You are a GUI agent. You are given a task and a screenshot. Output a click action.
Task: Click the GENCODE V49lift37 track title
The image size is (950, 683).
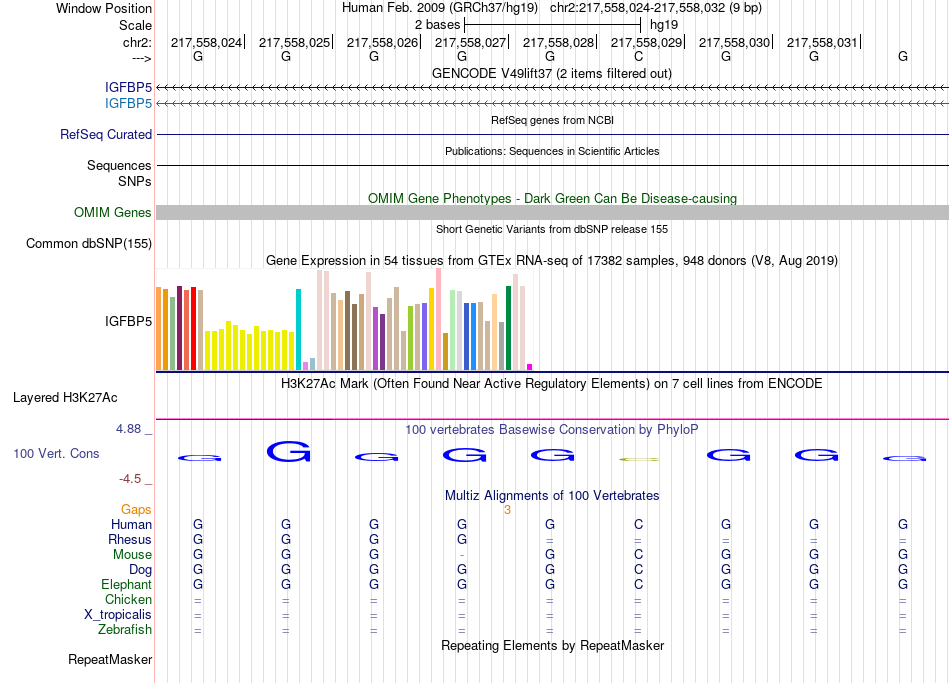click(551, 74)
